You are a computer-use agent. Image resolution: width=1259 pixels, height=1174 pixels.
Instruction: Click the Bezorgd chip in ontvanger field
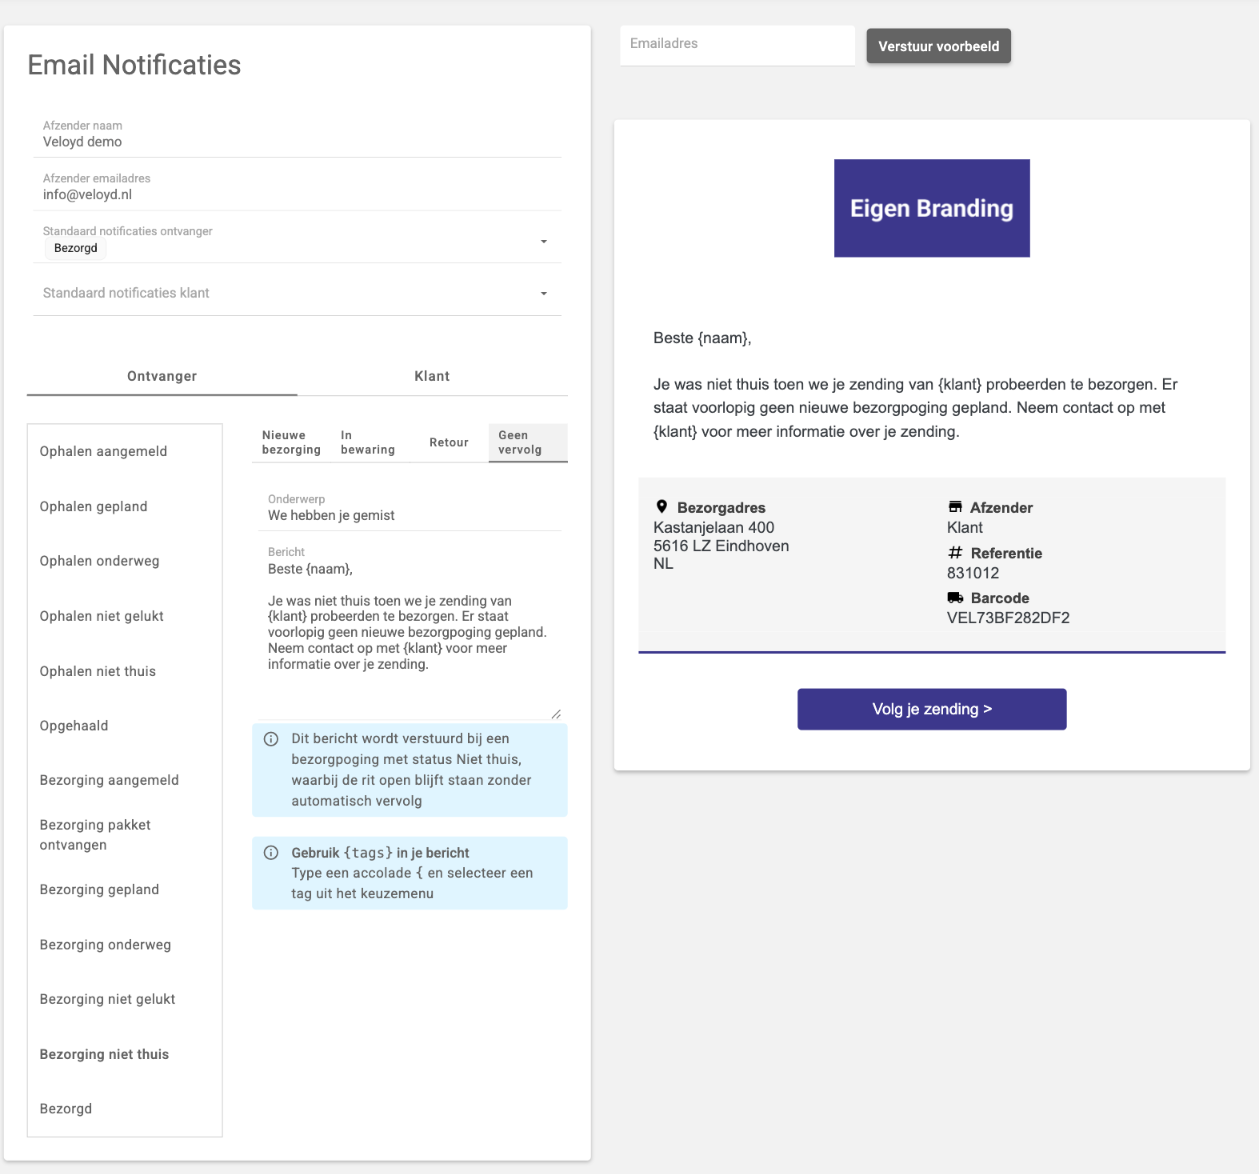point(76,248)
